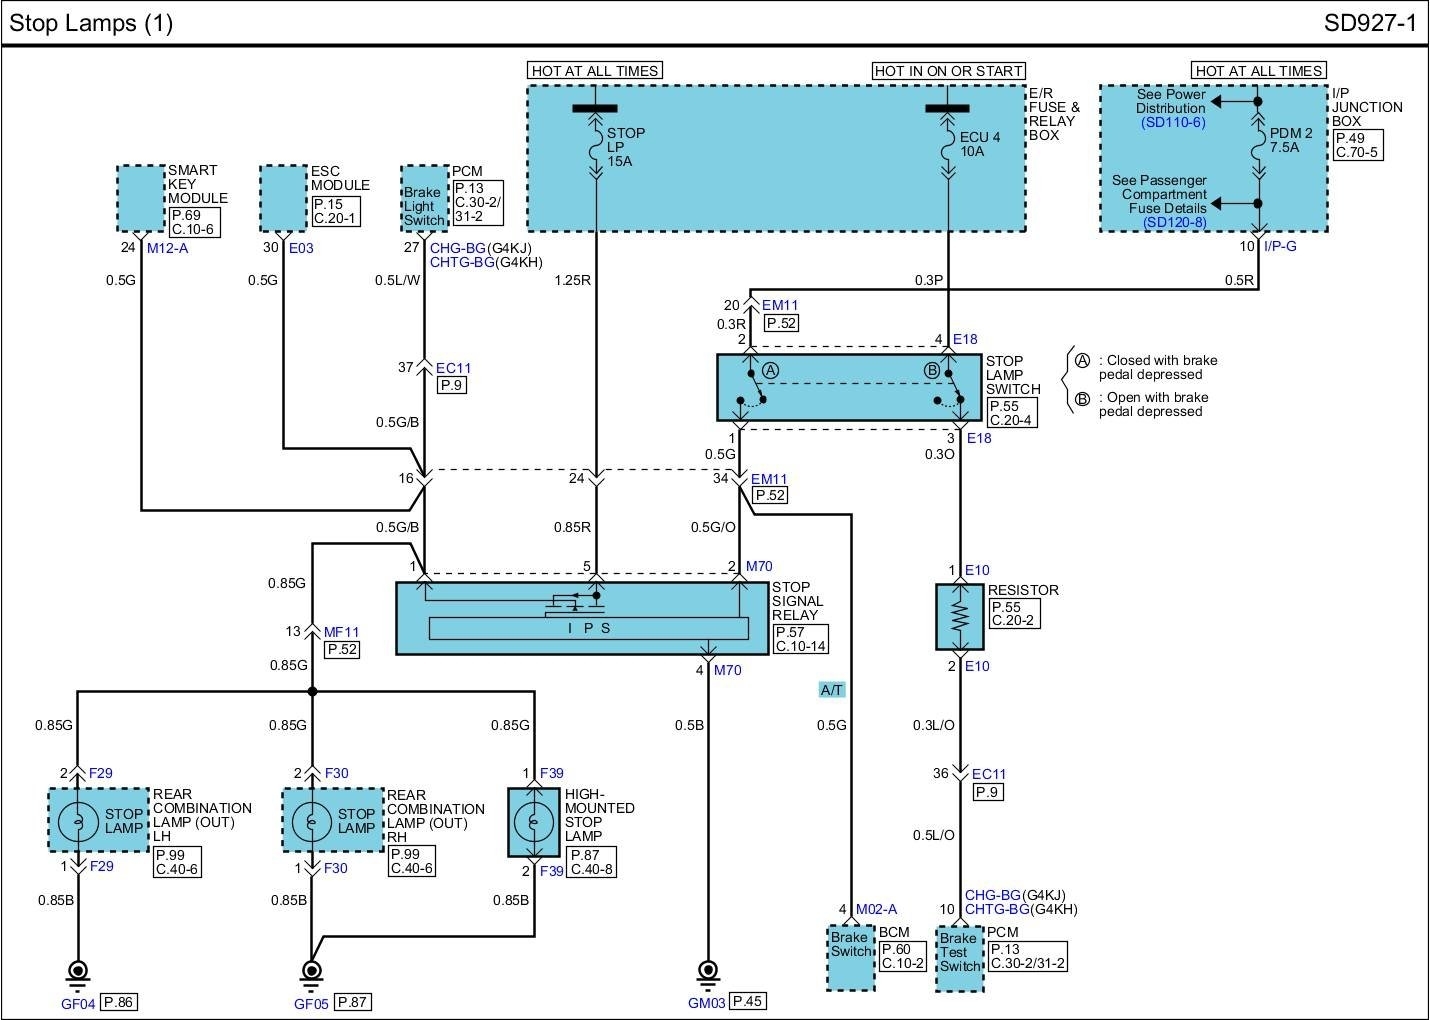Click the 0.3L/O wire label
The image size is (1430, 1020).
(x=934, y=726)
